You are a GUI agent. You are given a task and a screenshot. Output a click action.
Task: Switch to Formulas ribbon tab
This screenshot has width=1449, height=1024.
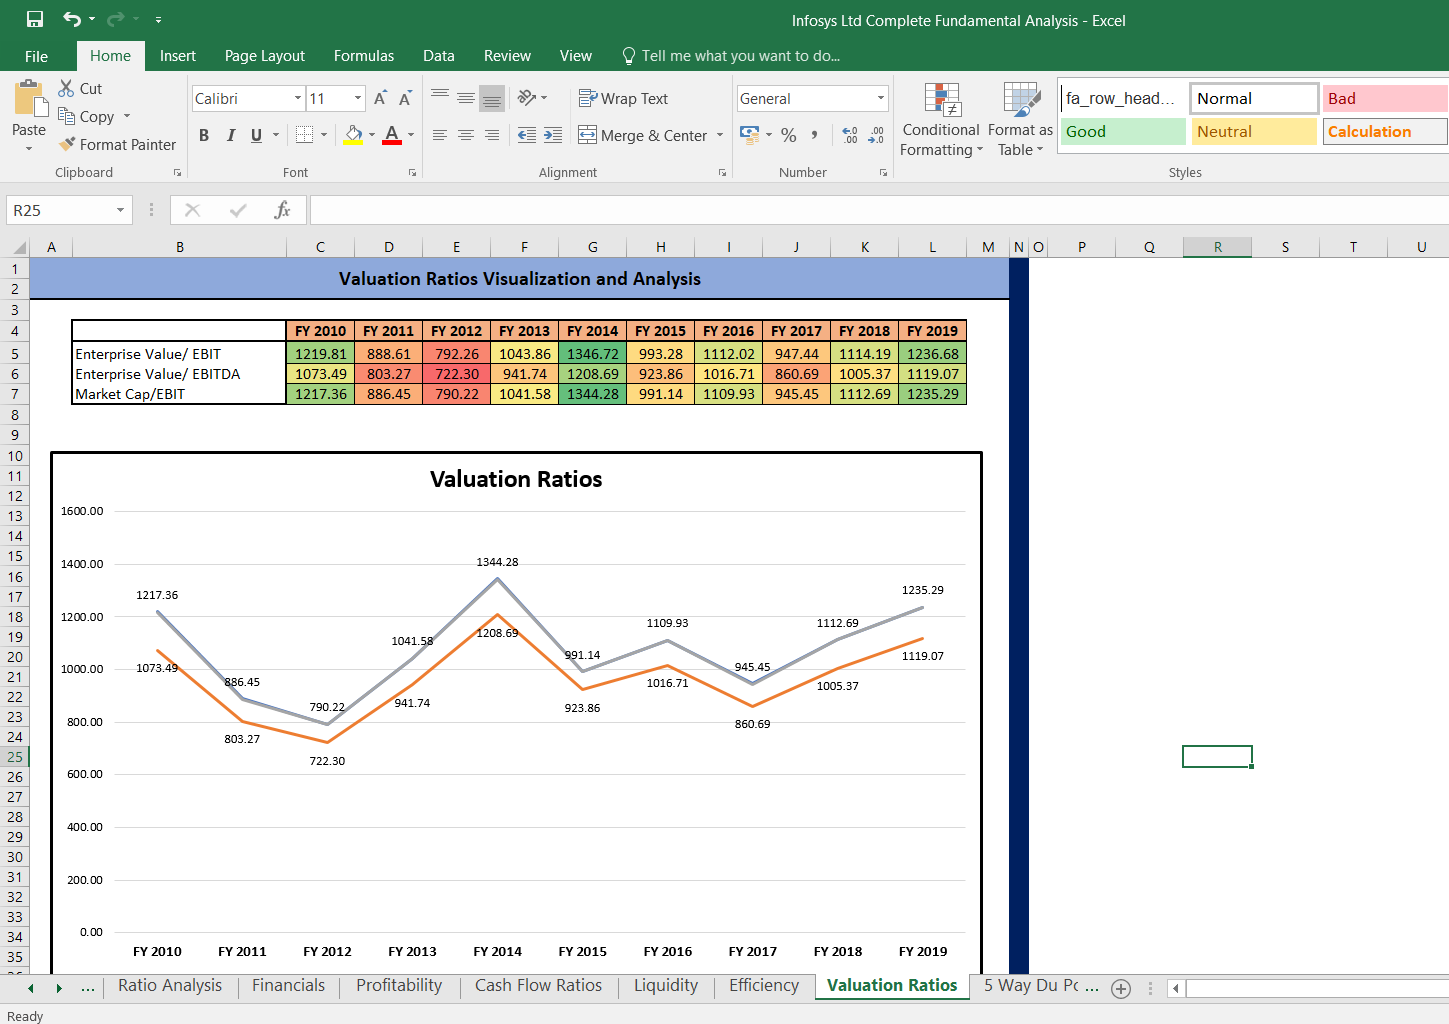[x=364, y=56]
